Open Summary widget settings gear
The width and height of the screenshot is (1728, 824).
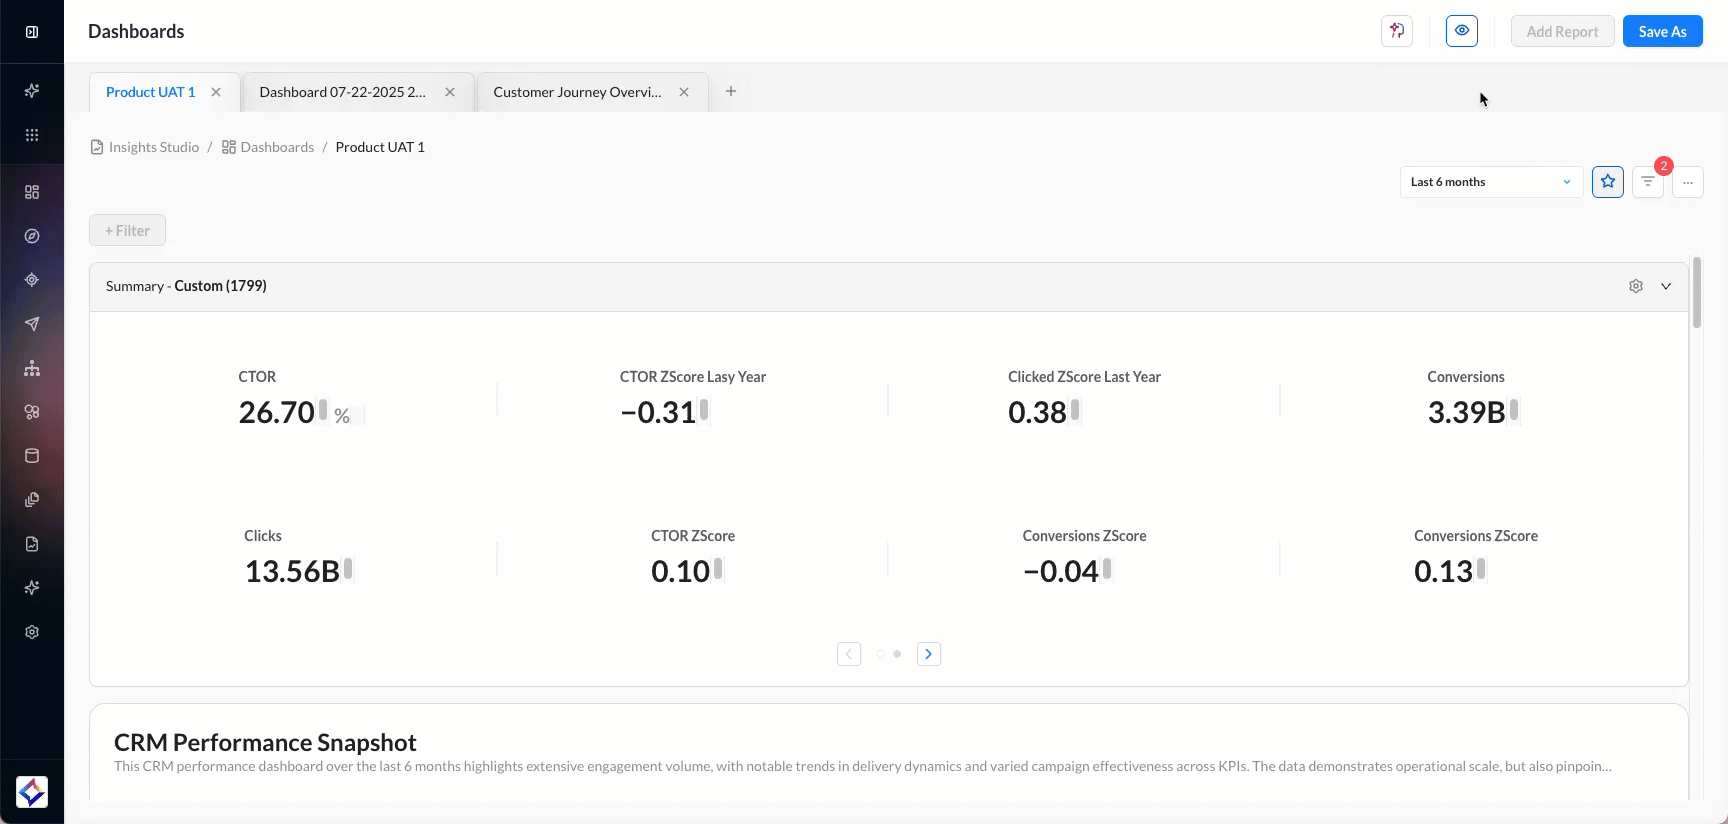tap(1636, 286)
